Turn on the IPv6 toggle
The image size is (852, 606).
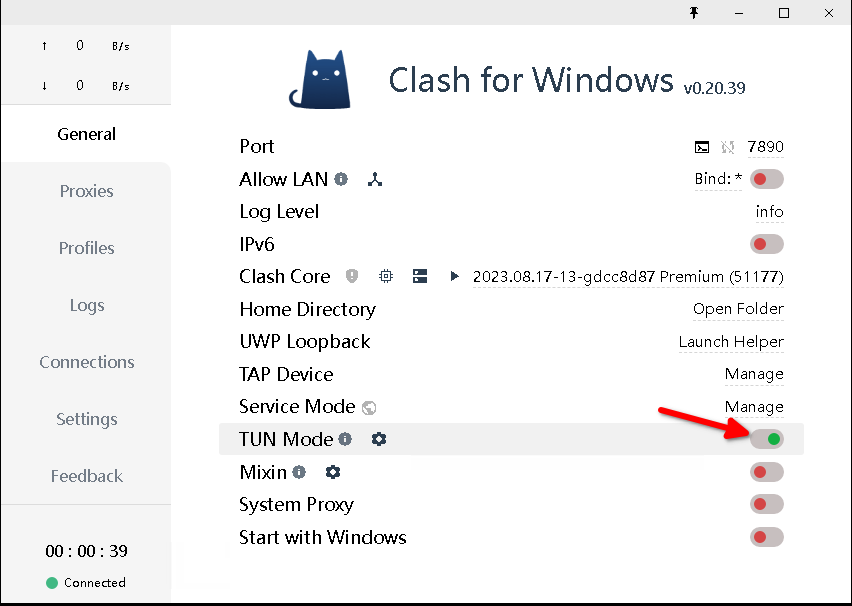click(767, 244)
